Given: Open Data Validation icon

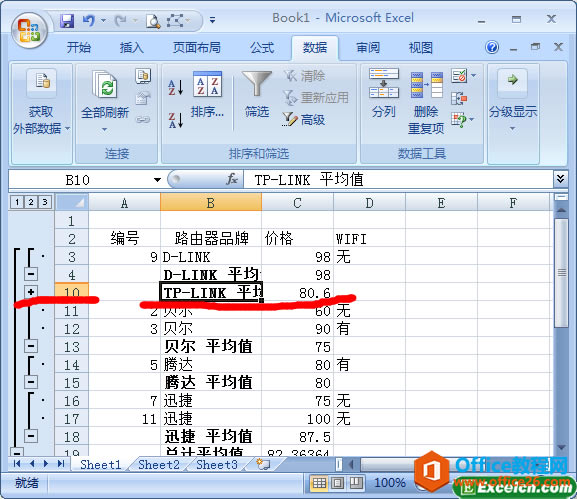Looking at the screenshot, I should (x=459, y=76).
